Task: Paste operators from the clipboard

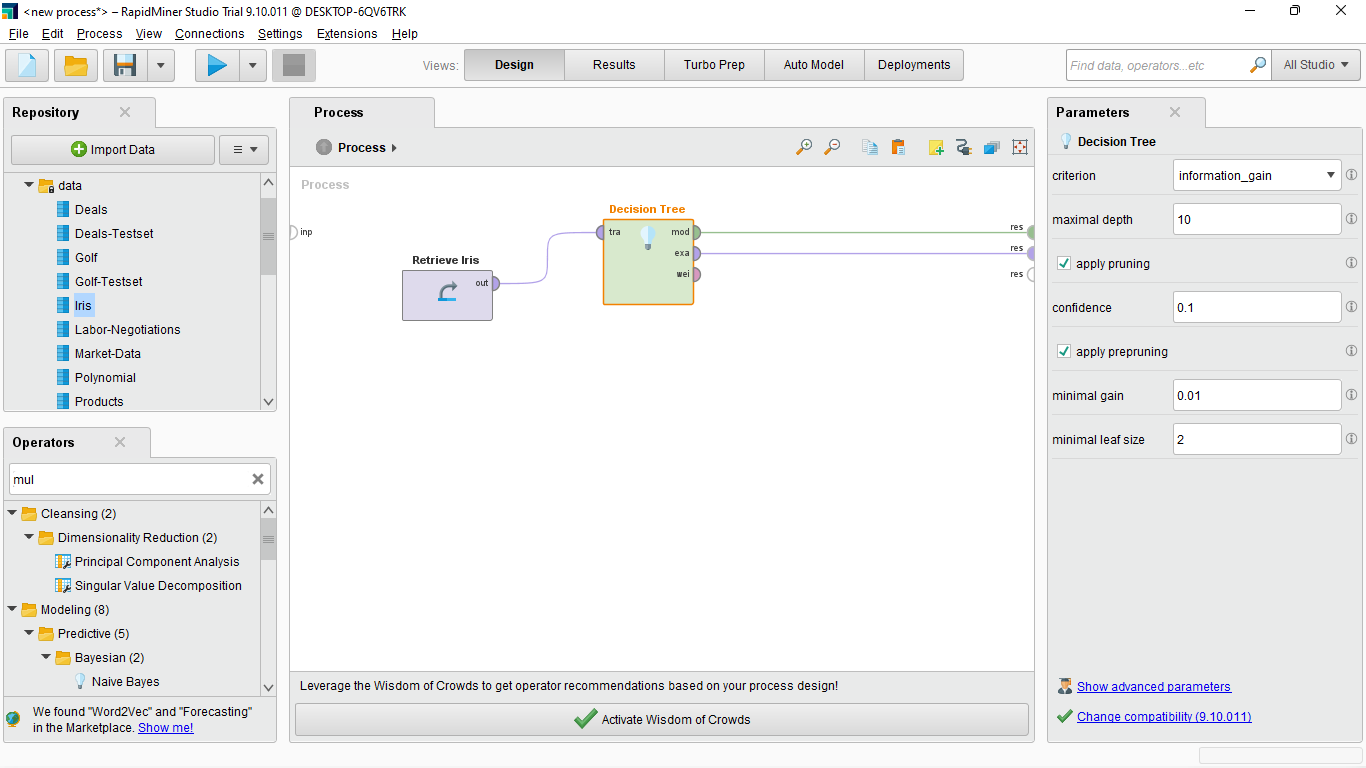Action: click(898, 147)
